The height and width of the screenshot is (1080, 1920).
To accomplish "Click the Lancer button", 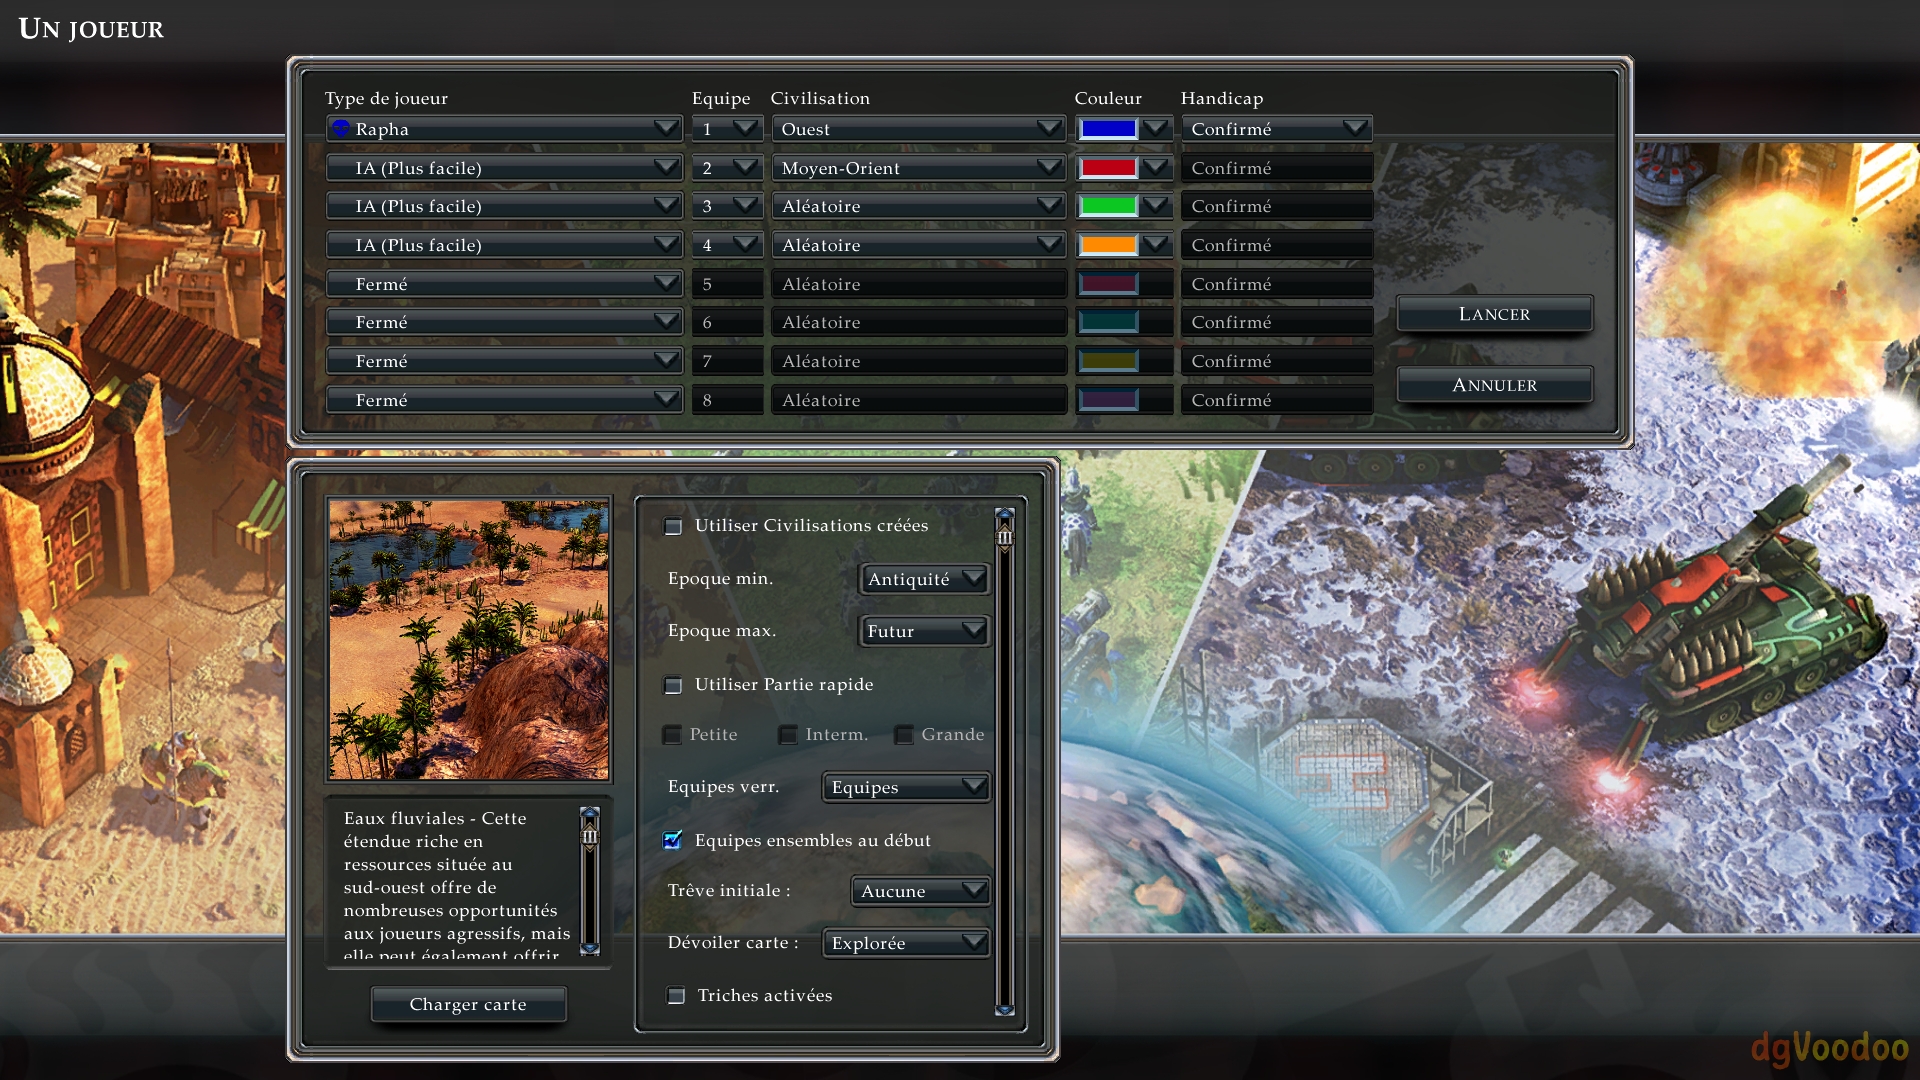I will 1494,314.
